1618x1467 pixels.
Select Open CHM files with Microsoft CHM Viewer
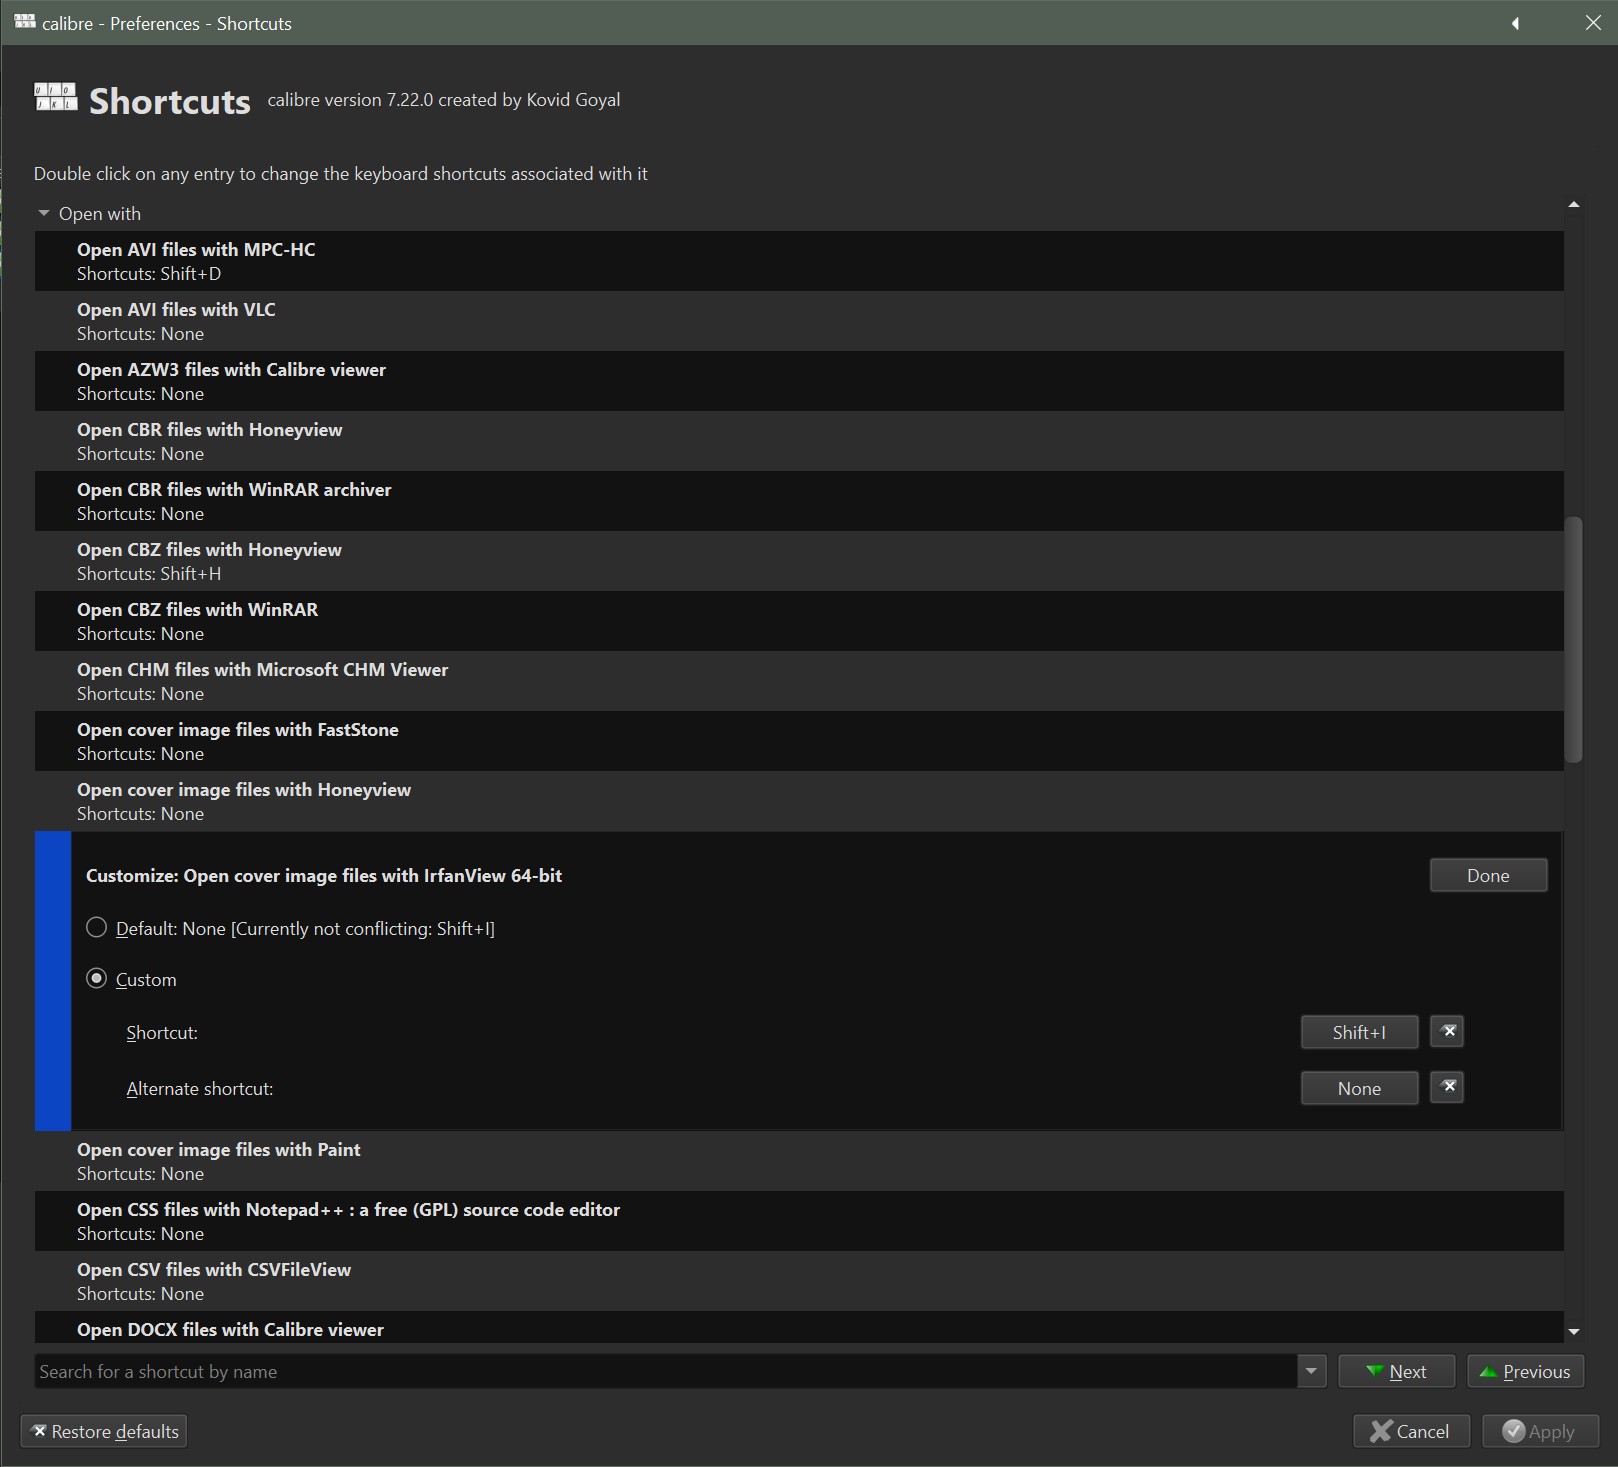799,681
